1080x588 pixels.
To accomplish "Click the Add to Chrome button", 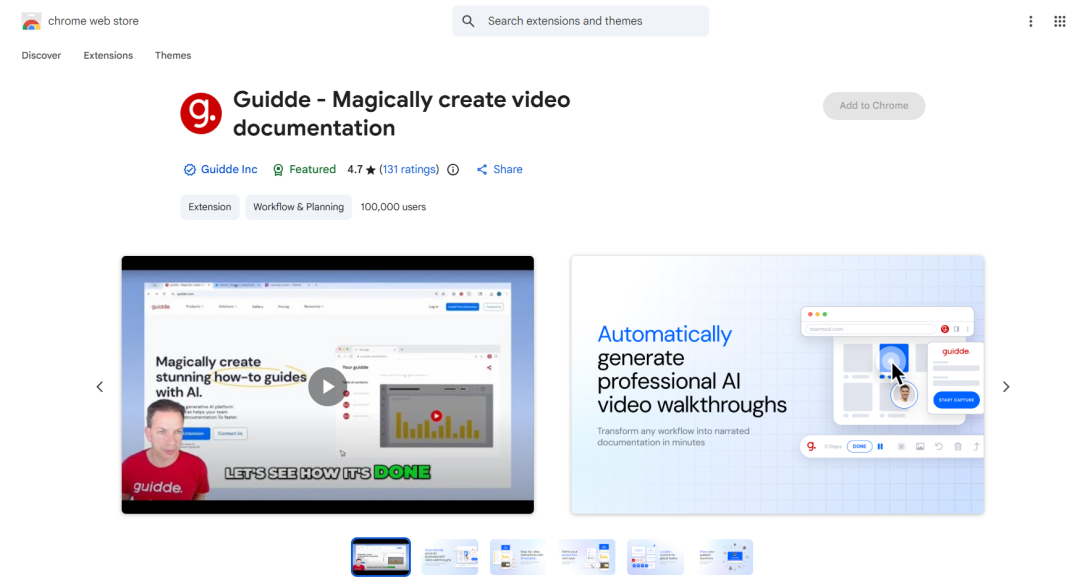I will pyautogui.click(x=873, y=106).
